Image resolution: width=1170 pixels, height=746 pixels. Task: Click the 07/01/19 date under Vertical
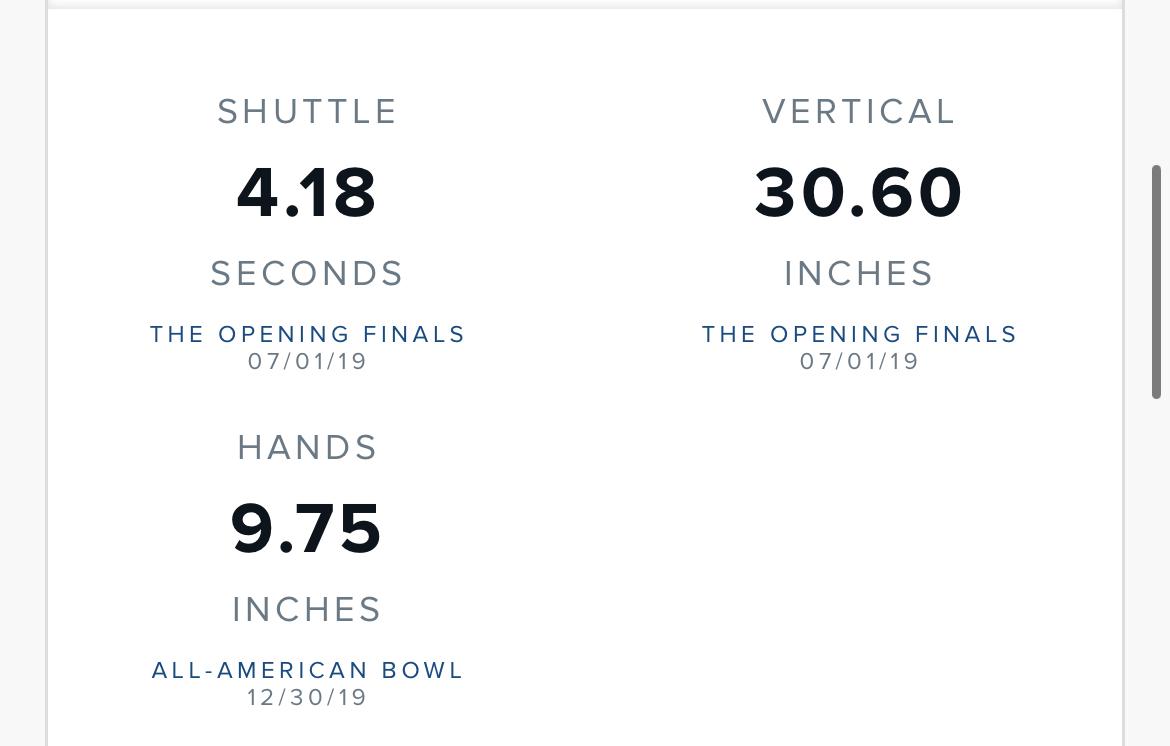tap(860, 361)
